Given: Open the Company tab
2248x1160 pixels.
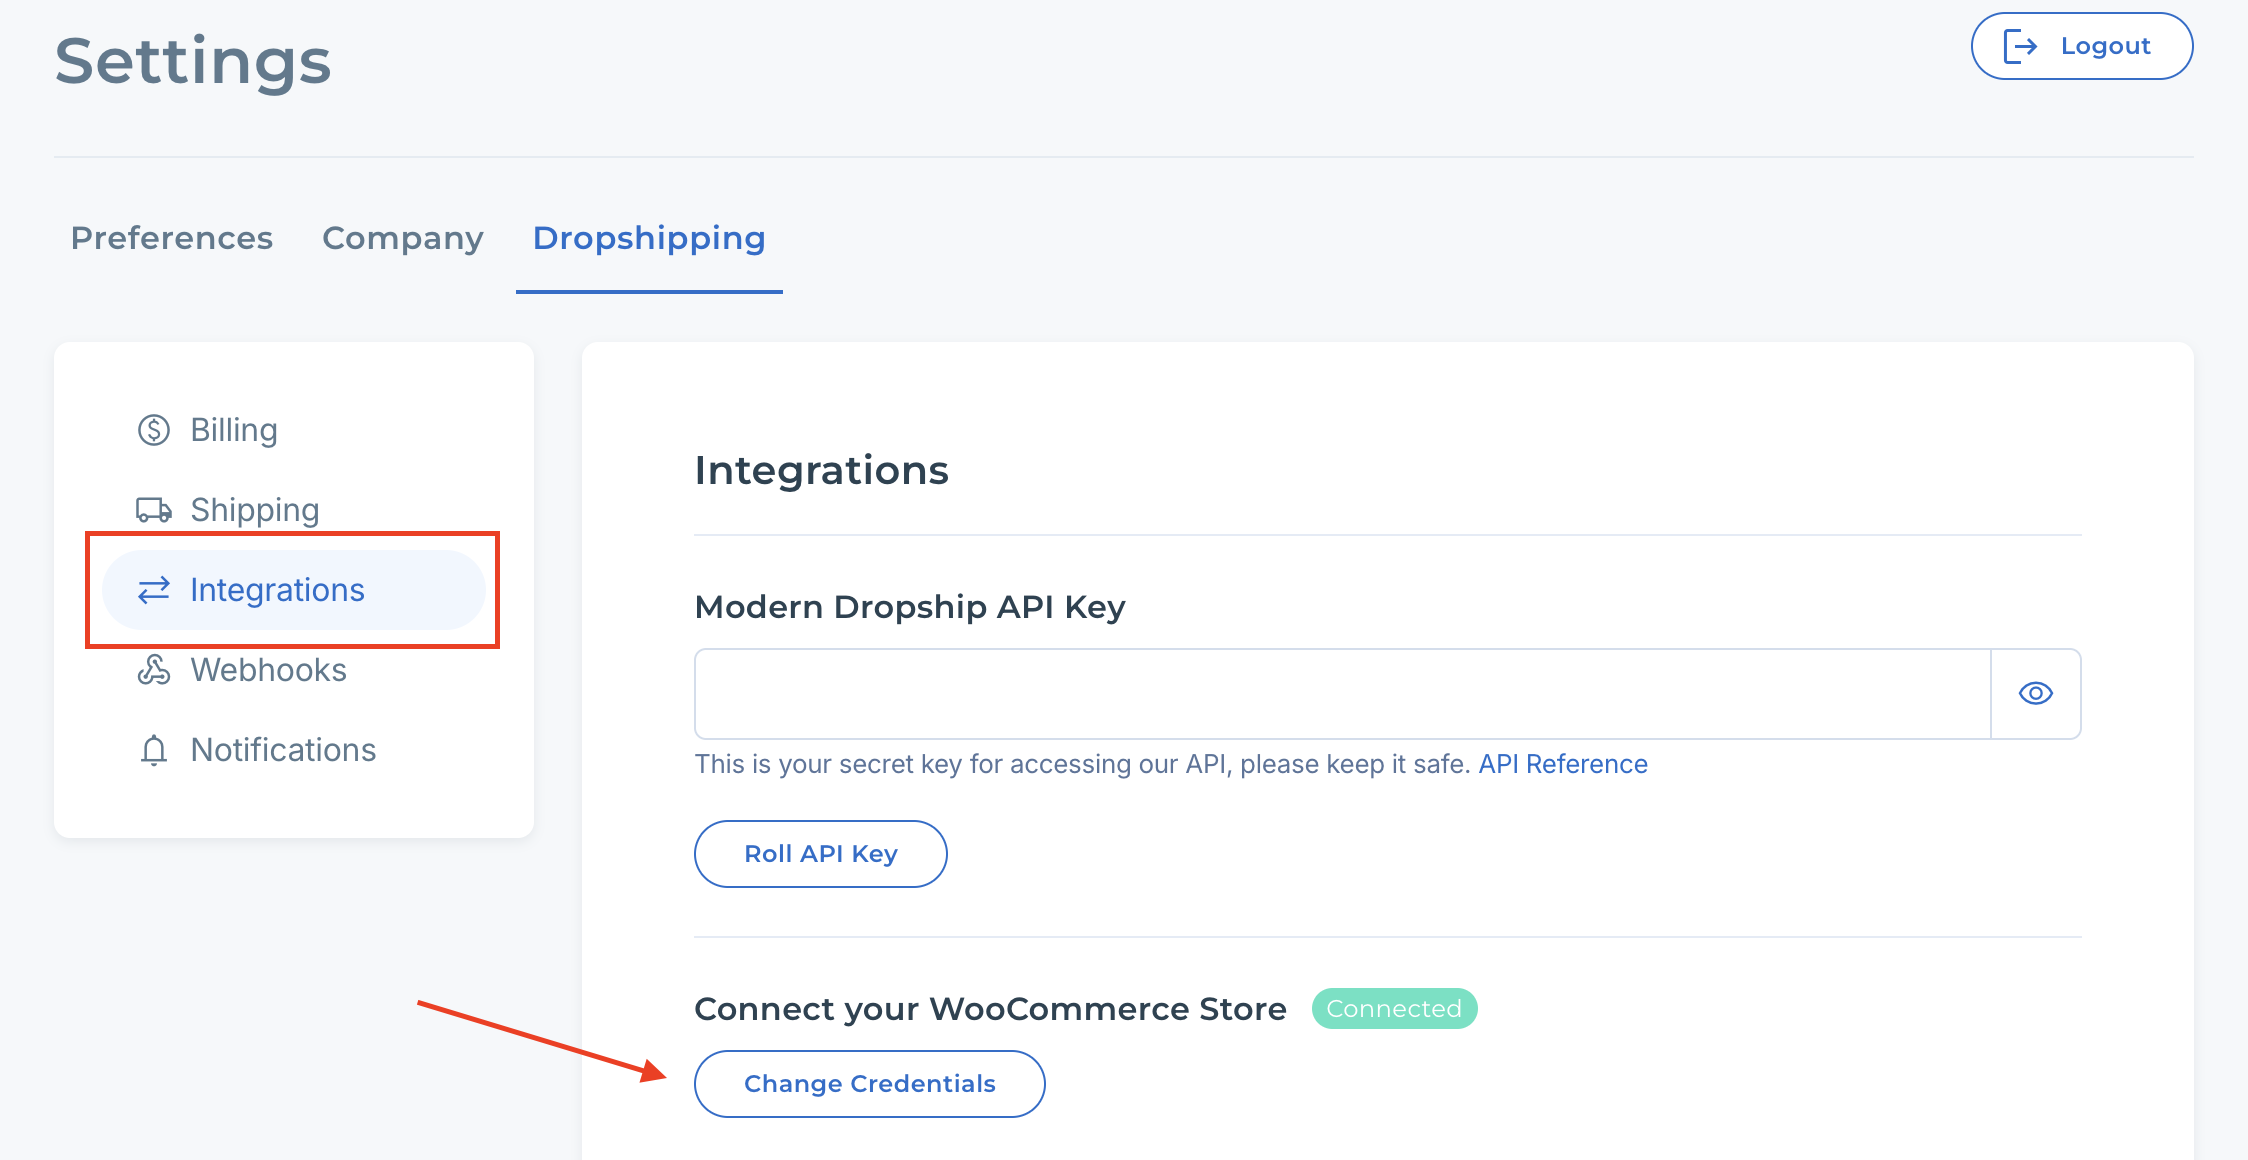Looking at the screenshot, I should (x=403, y=238).
